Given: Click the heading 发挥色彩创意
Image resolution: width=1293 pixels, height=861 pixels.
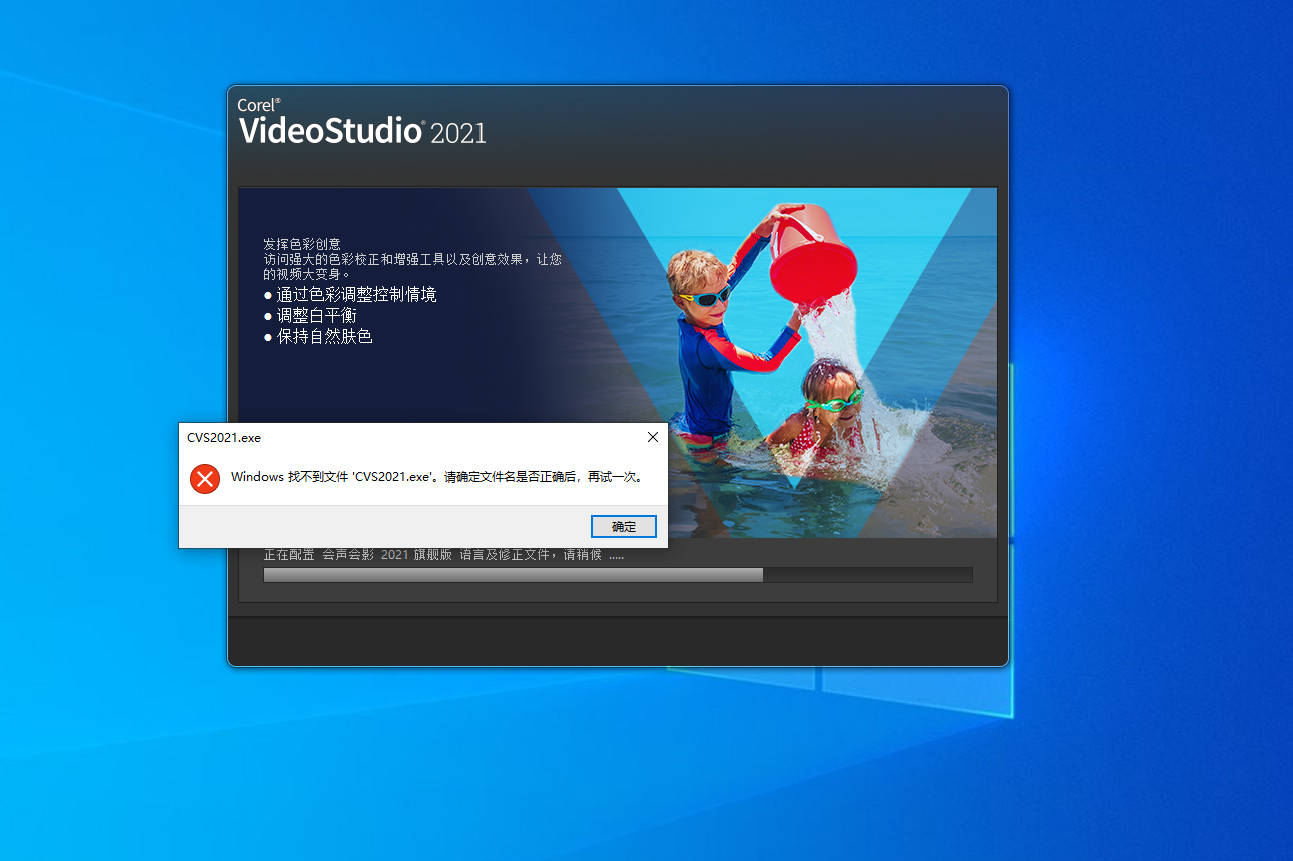Looking at the screenshot, I should pyautogui.click(x=302, y=244).
